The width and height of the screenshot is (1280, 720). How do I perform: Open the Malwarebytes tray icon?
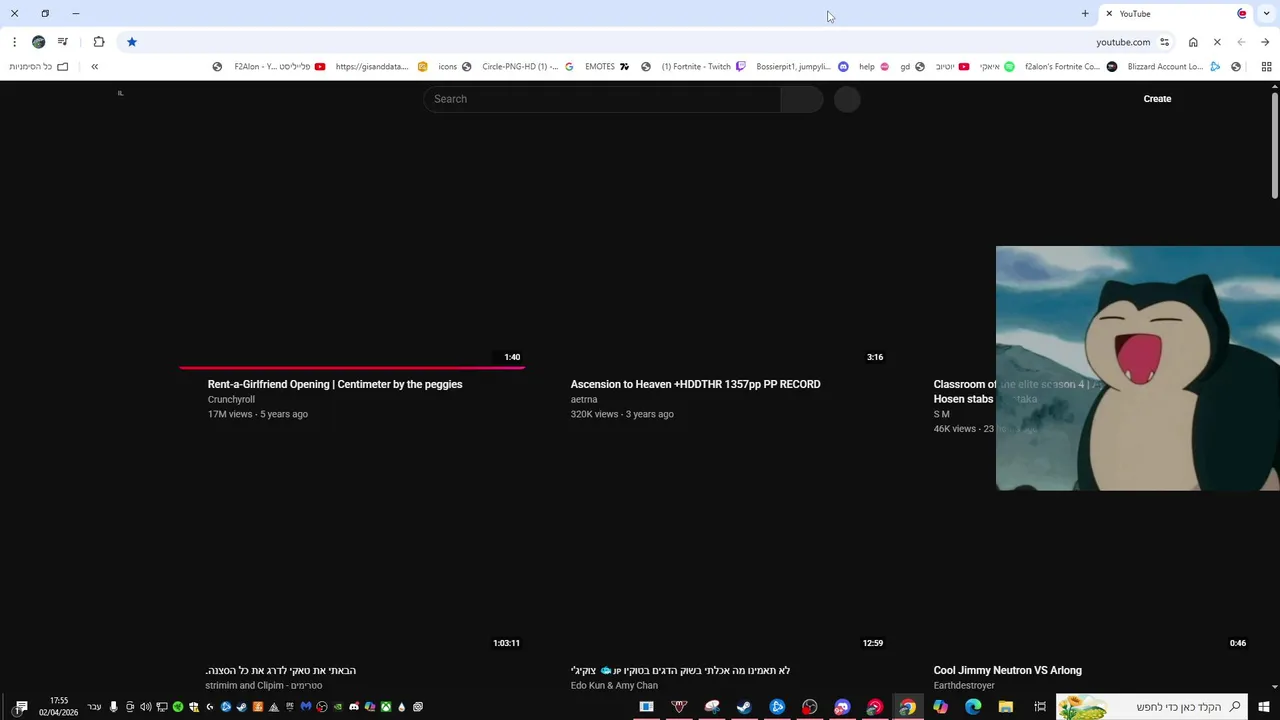305,707
